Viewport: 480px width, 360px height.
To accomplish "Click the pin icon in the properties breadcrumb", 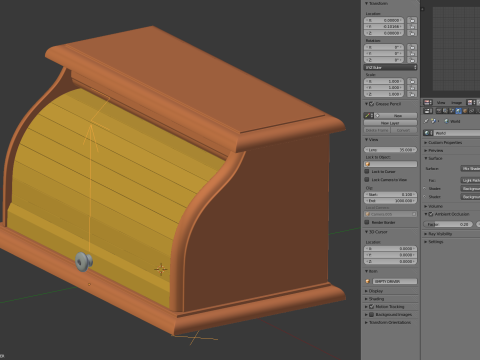I will pos(426,121).
